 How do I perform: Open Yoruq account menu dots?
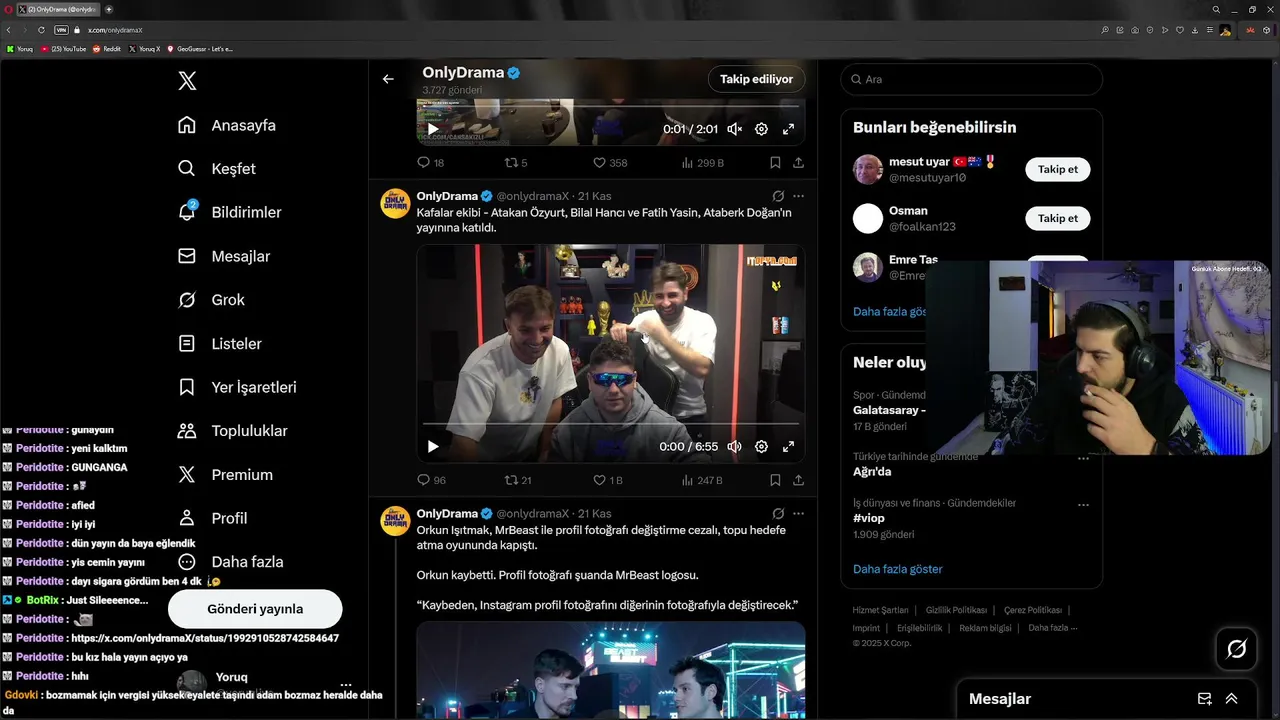[346, 686]
